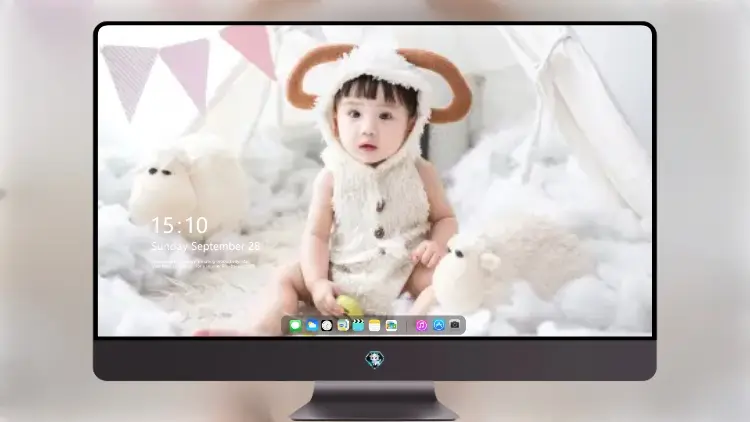Open the Clock app in the dock
Viewport: 750px width, 422px height.
click(x=327, y=326)
